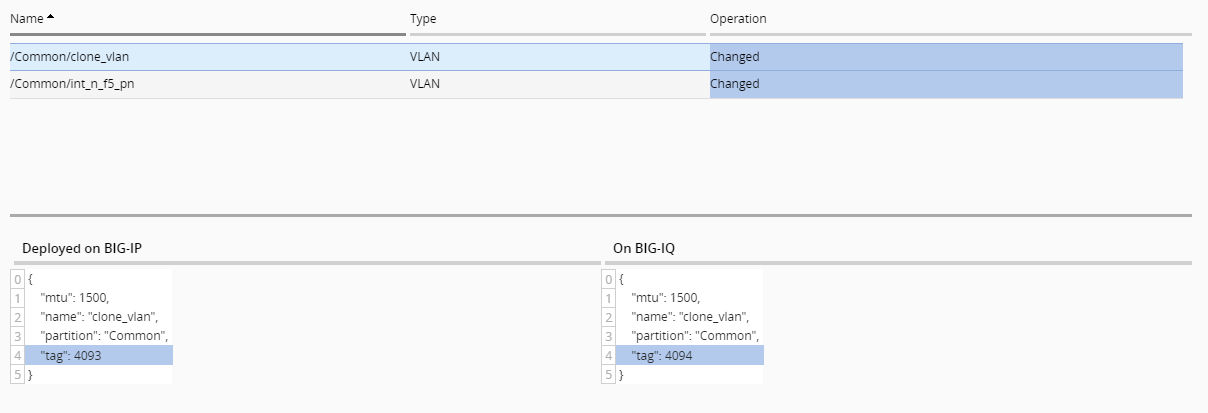Click the "On BIG-IQ" pane heading
The height and width of the screenshot is (413, 1208).
(x=644, y=248)
